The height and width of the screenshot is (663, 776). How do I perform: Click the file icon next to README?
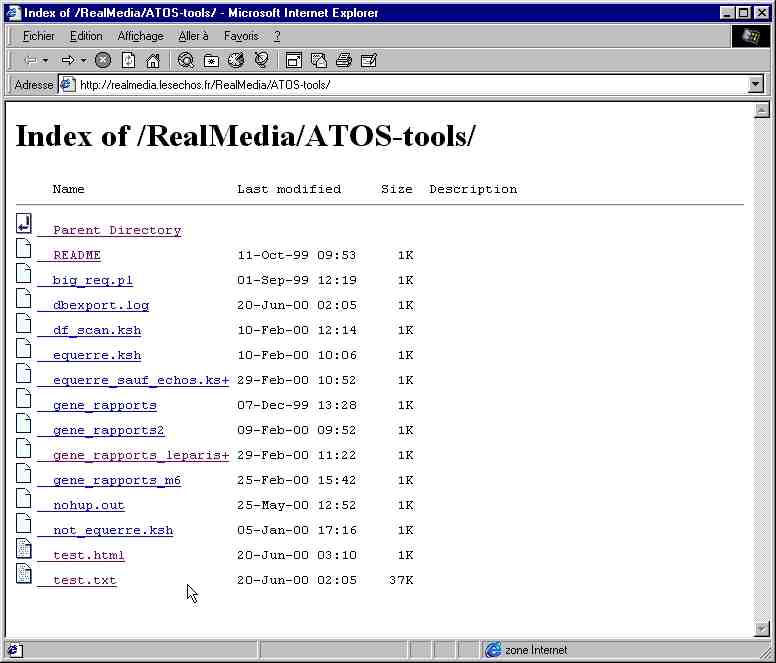24,248
